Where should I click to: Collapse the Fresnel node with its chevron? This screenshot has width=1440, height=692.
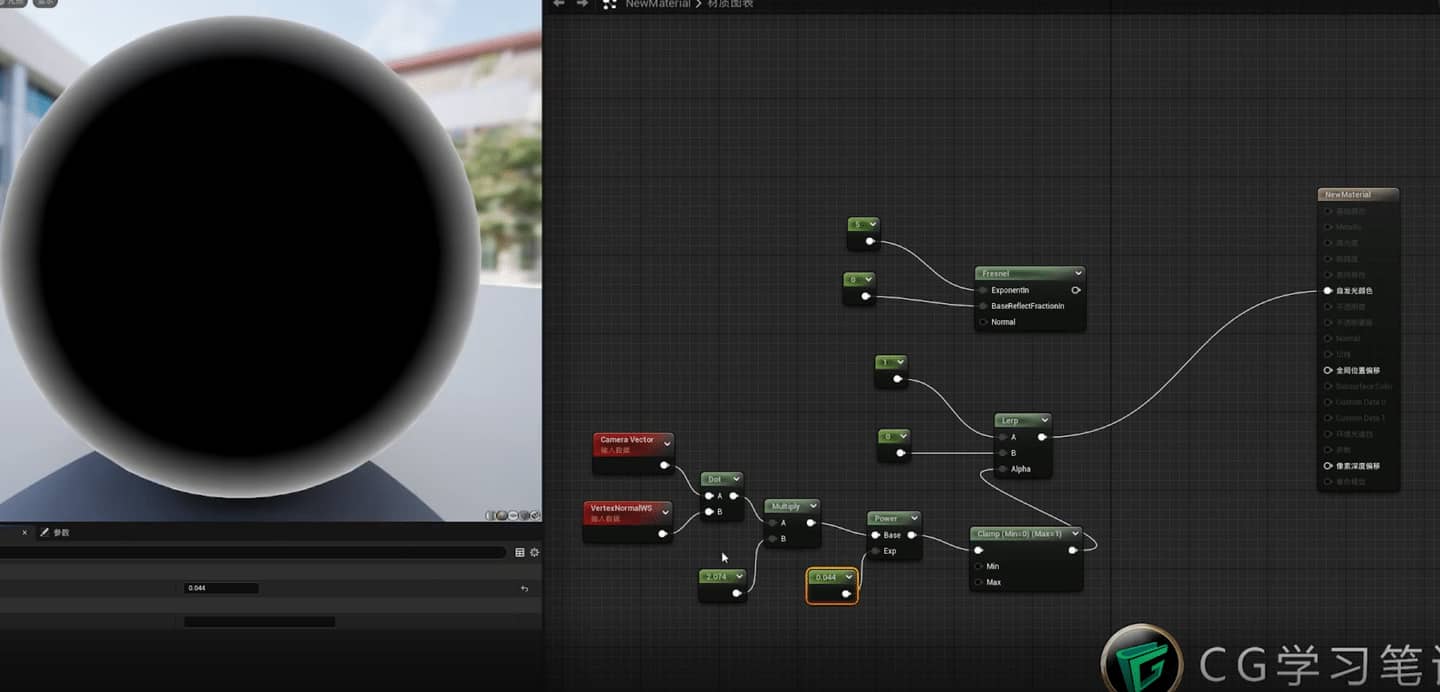coord(1077,273)
